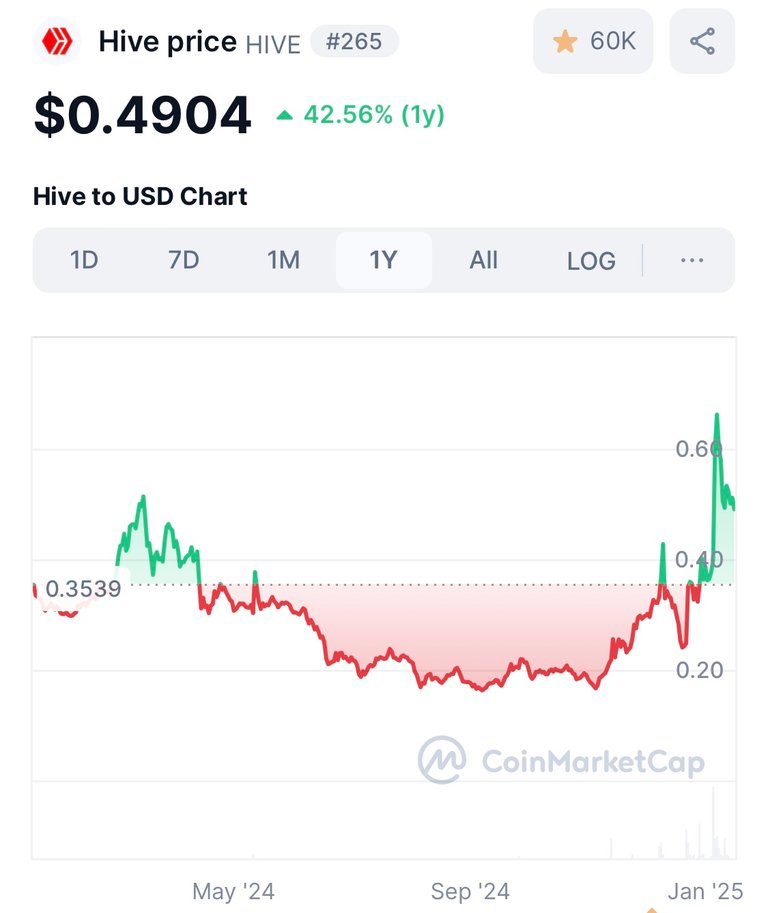The image size is (768, 913).
Task: Click the CoinMarketCap watermark logo
Action: tap(561, 760)
